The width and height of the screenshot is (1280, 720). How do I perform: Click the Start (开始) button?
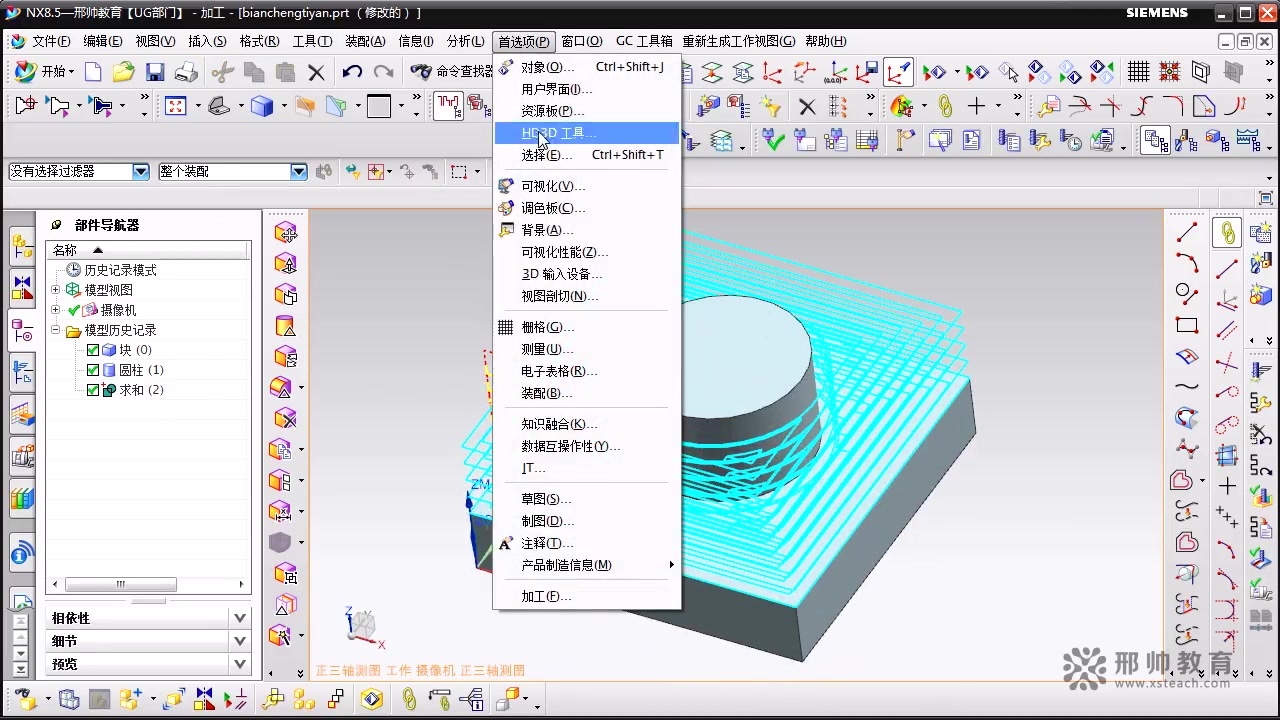tap(45, 72)
